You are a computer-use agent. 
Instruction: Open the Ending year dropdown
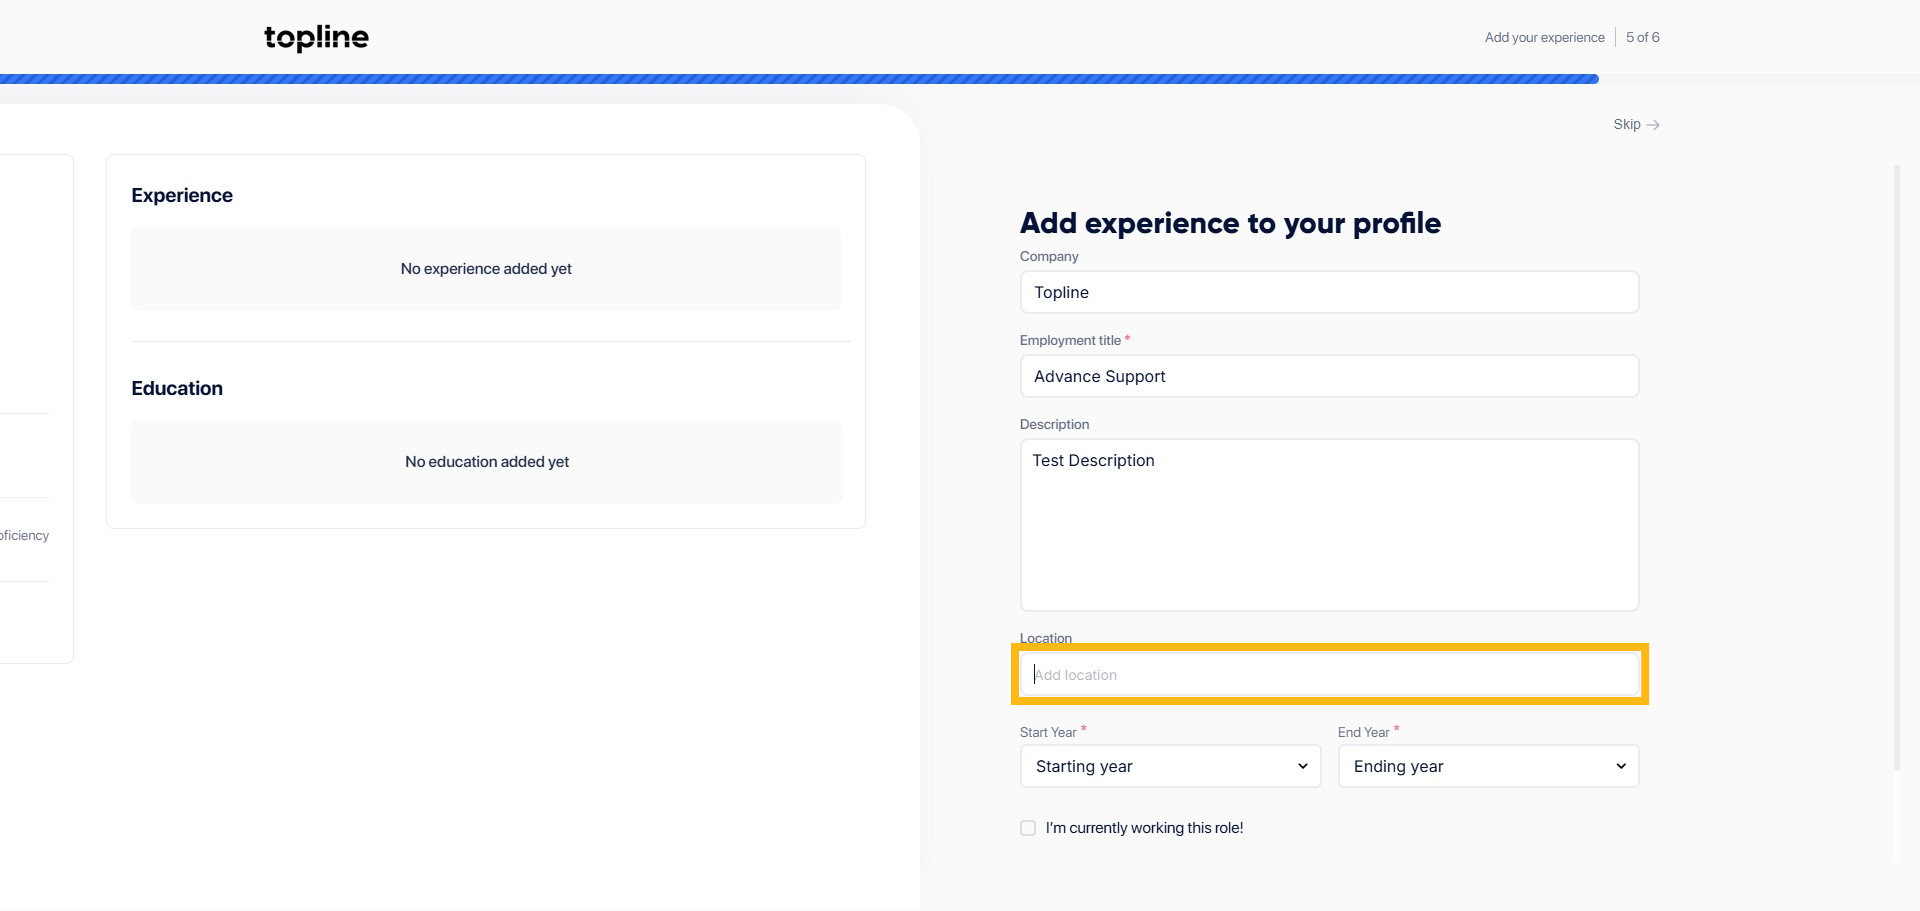pyautogui.click(x=1488, y=766)
